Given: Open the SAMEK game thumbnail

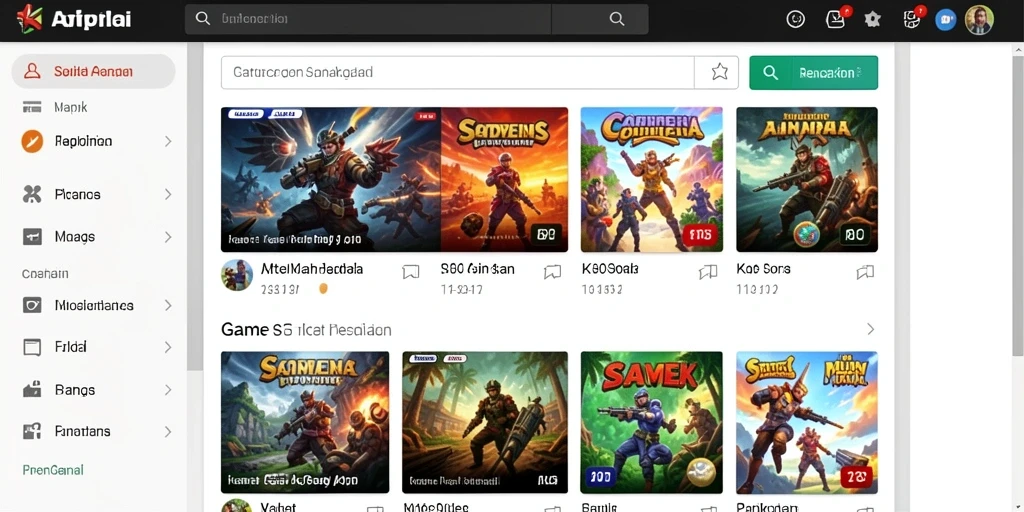Looking at the screenshot, I should (651, 422).
